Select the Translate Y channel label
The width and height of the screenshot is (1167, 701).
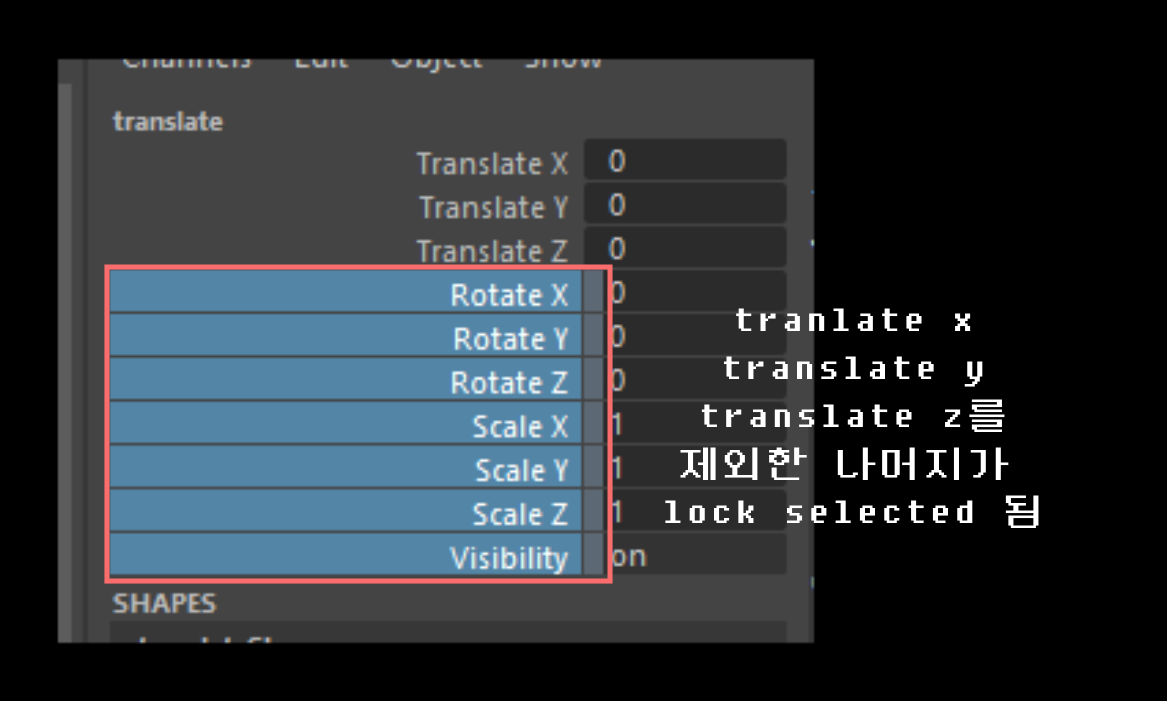coord(493,207)
